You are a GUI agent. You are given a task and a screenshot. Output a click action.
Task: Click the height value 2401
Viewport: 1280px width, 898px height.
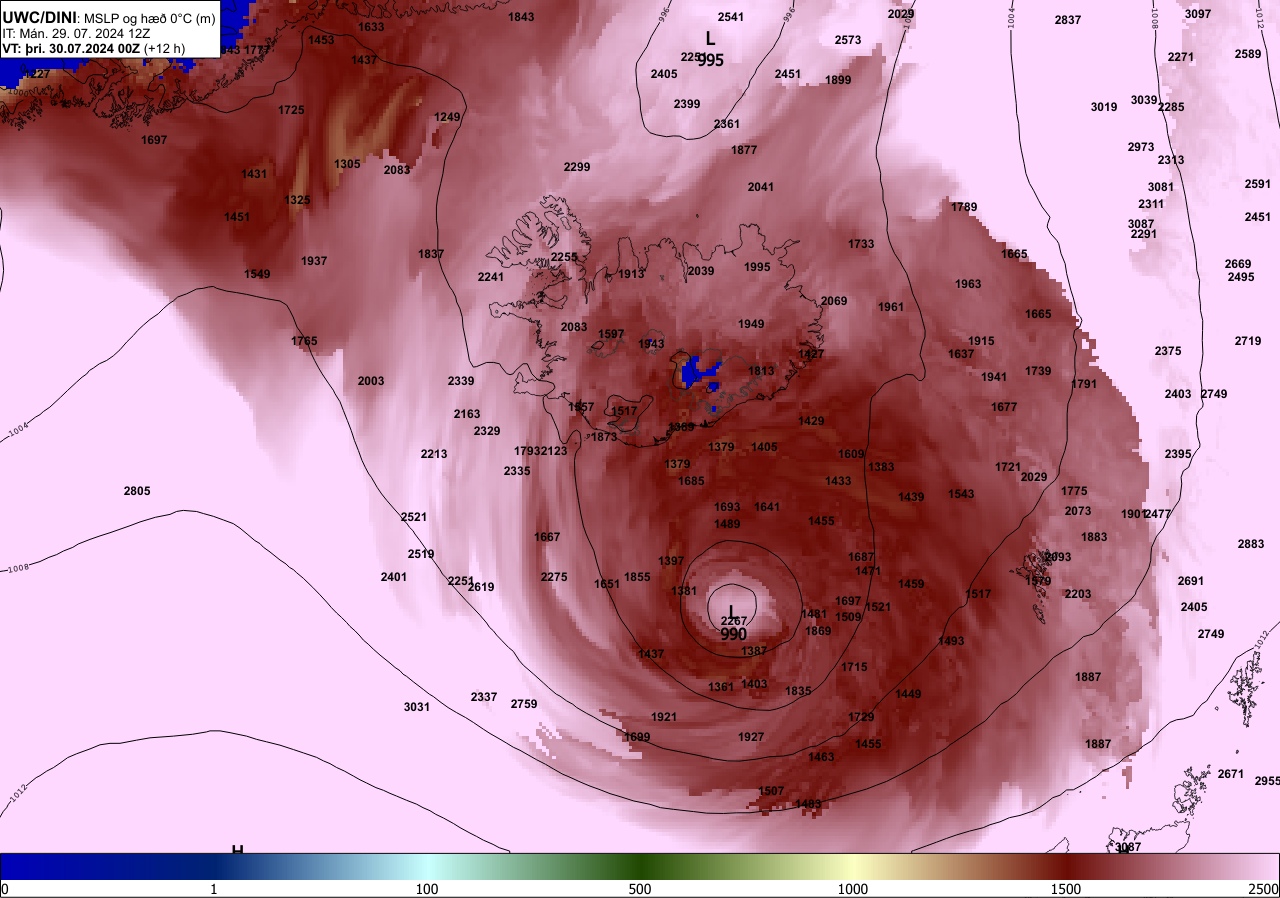394,577
